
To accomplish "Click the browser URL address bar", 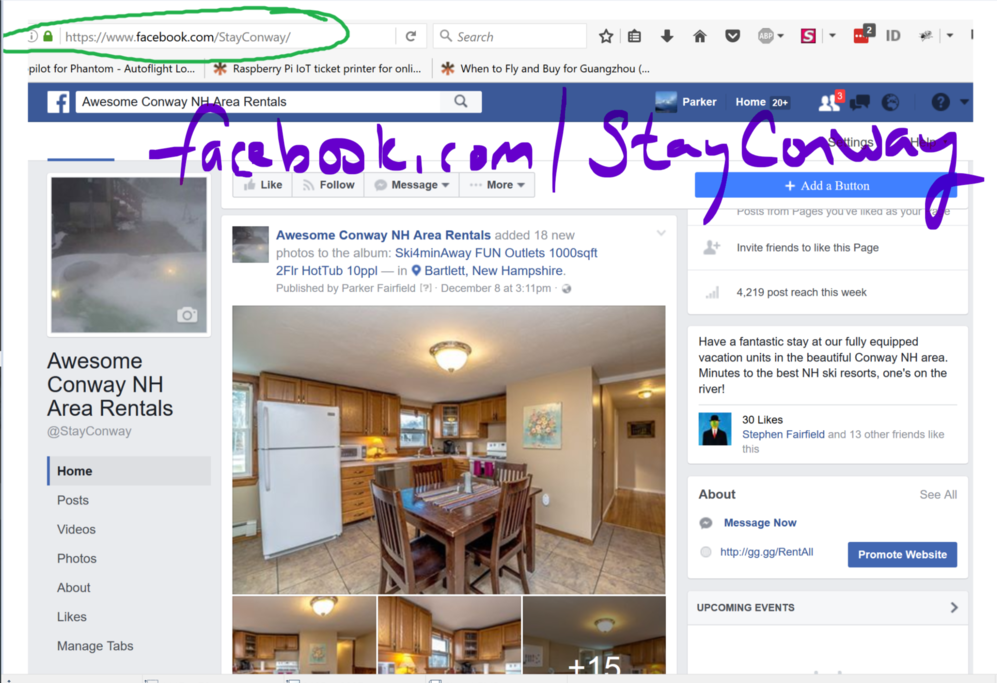I will click(229, 37).
